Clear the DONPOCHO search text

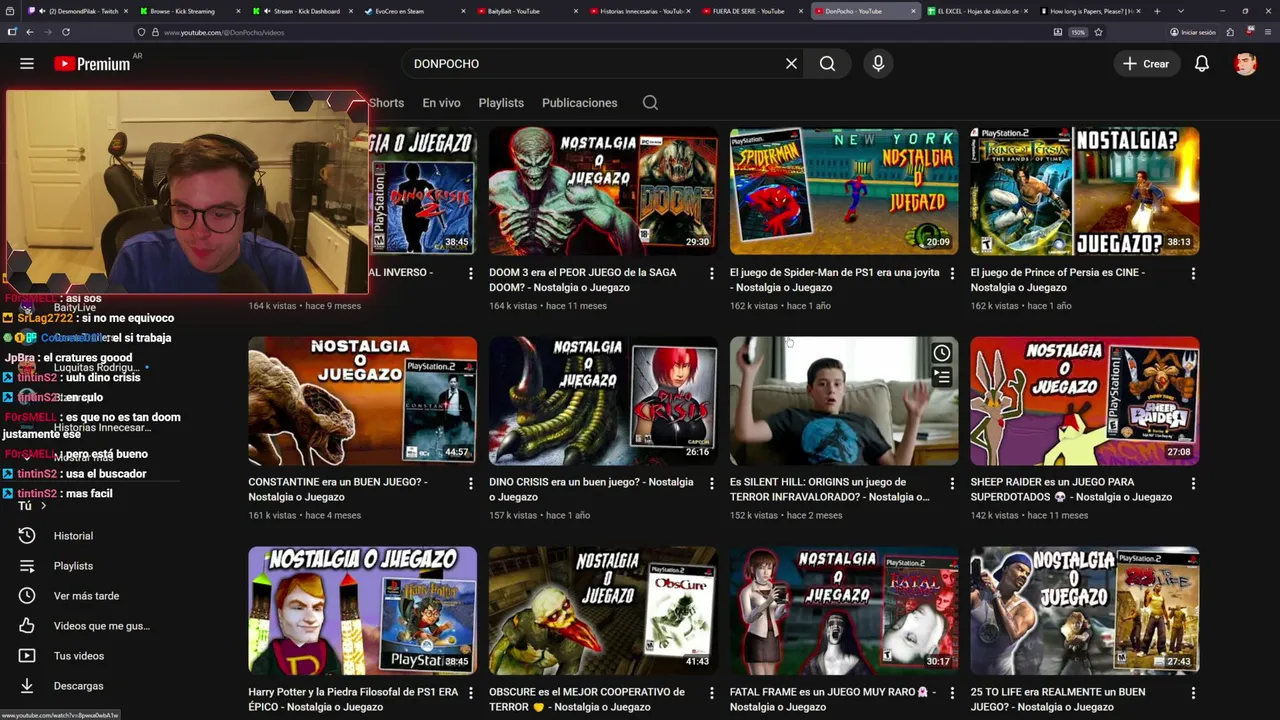coord(791,63)
